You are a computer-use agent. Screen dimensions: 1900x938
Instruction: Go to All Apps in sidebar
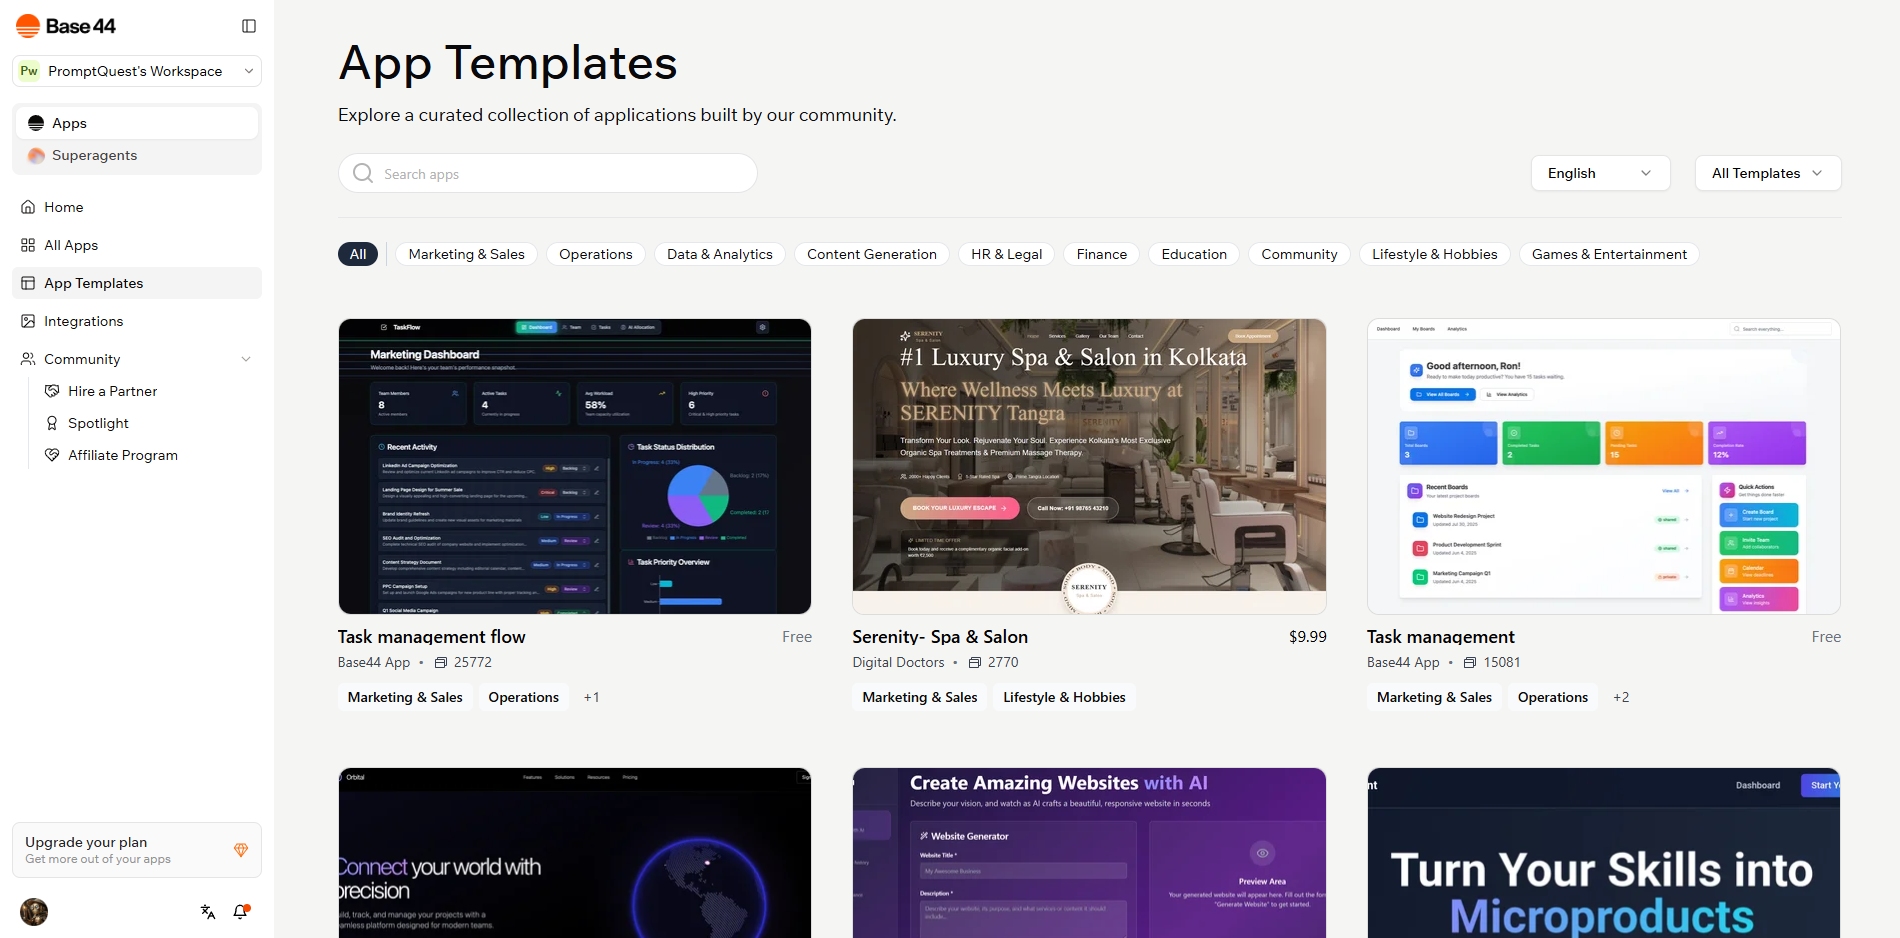[71, 245]
